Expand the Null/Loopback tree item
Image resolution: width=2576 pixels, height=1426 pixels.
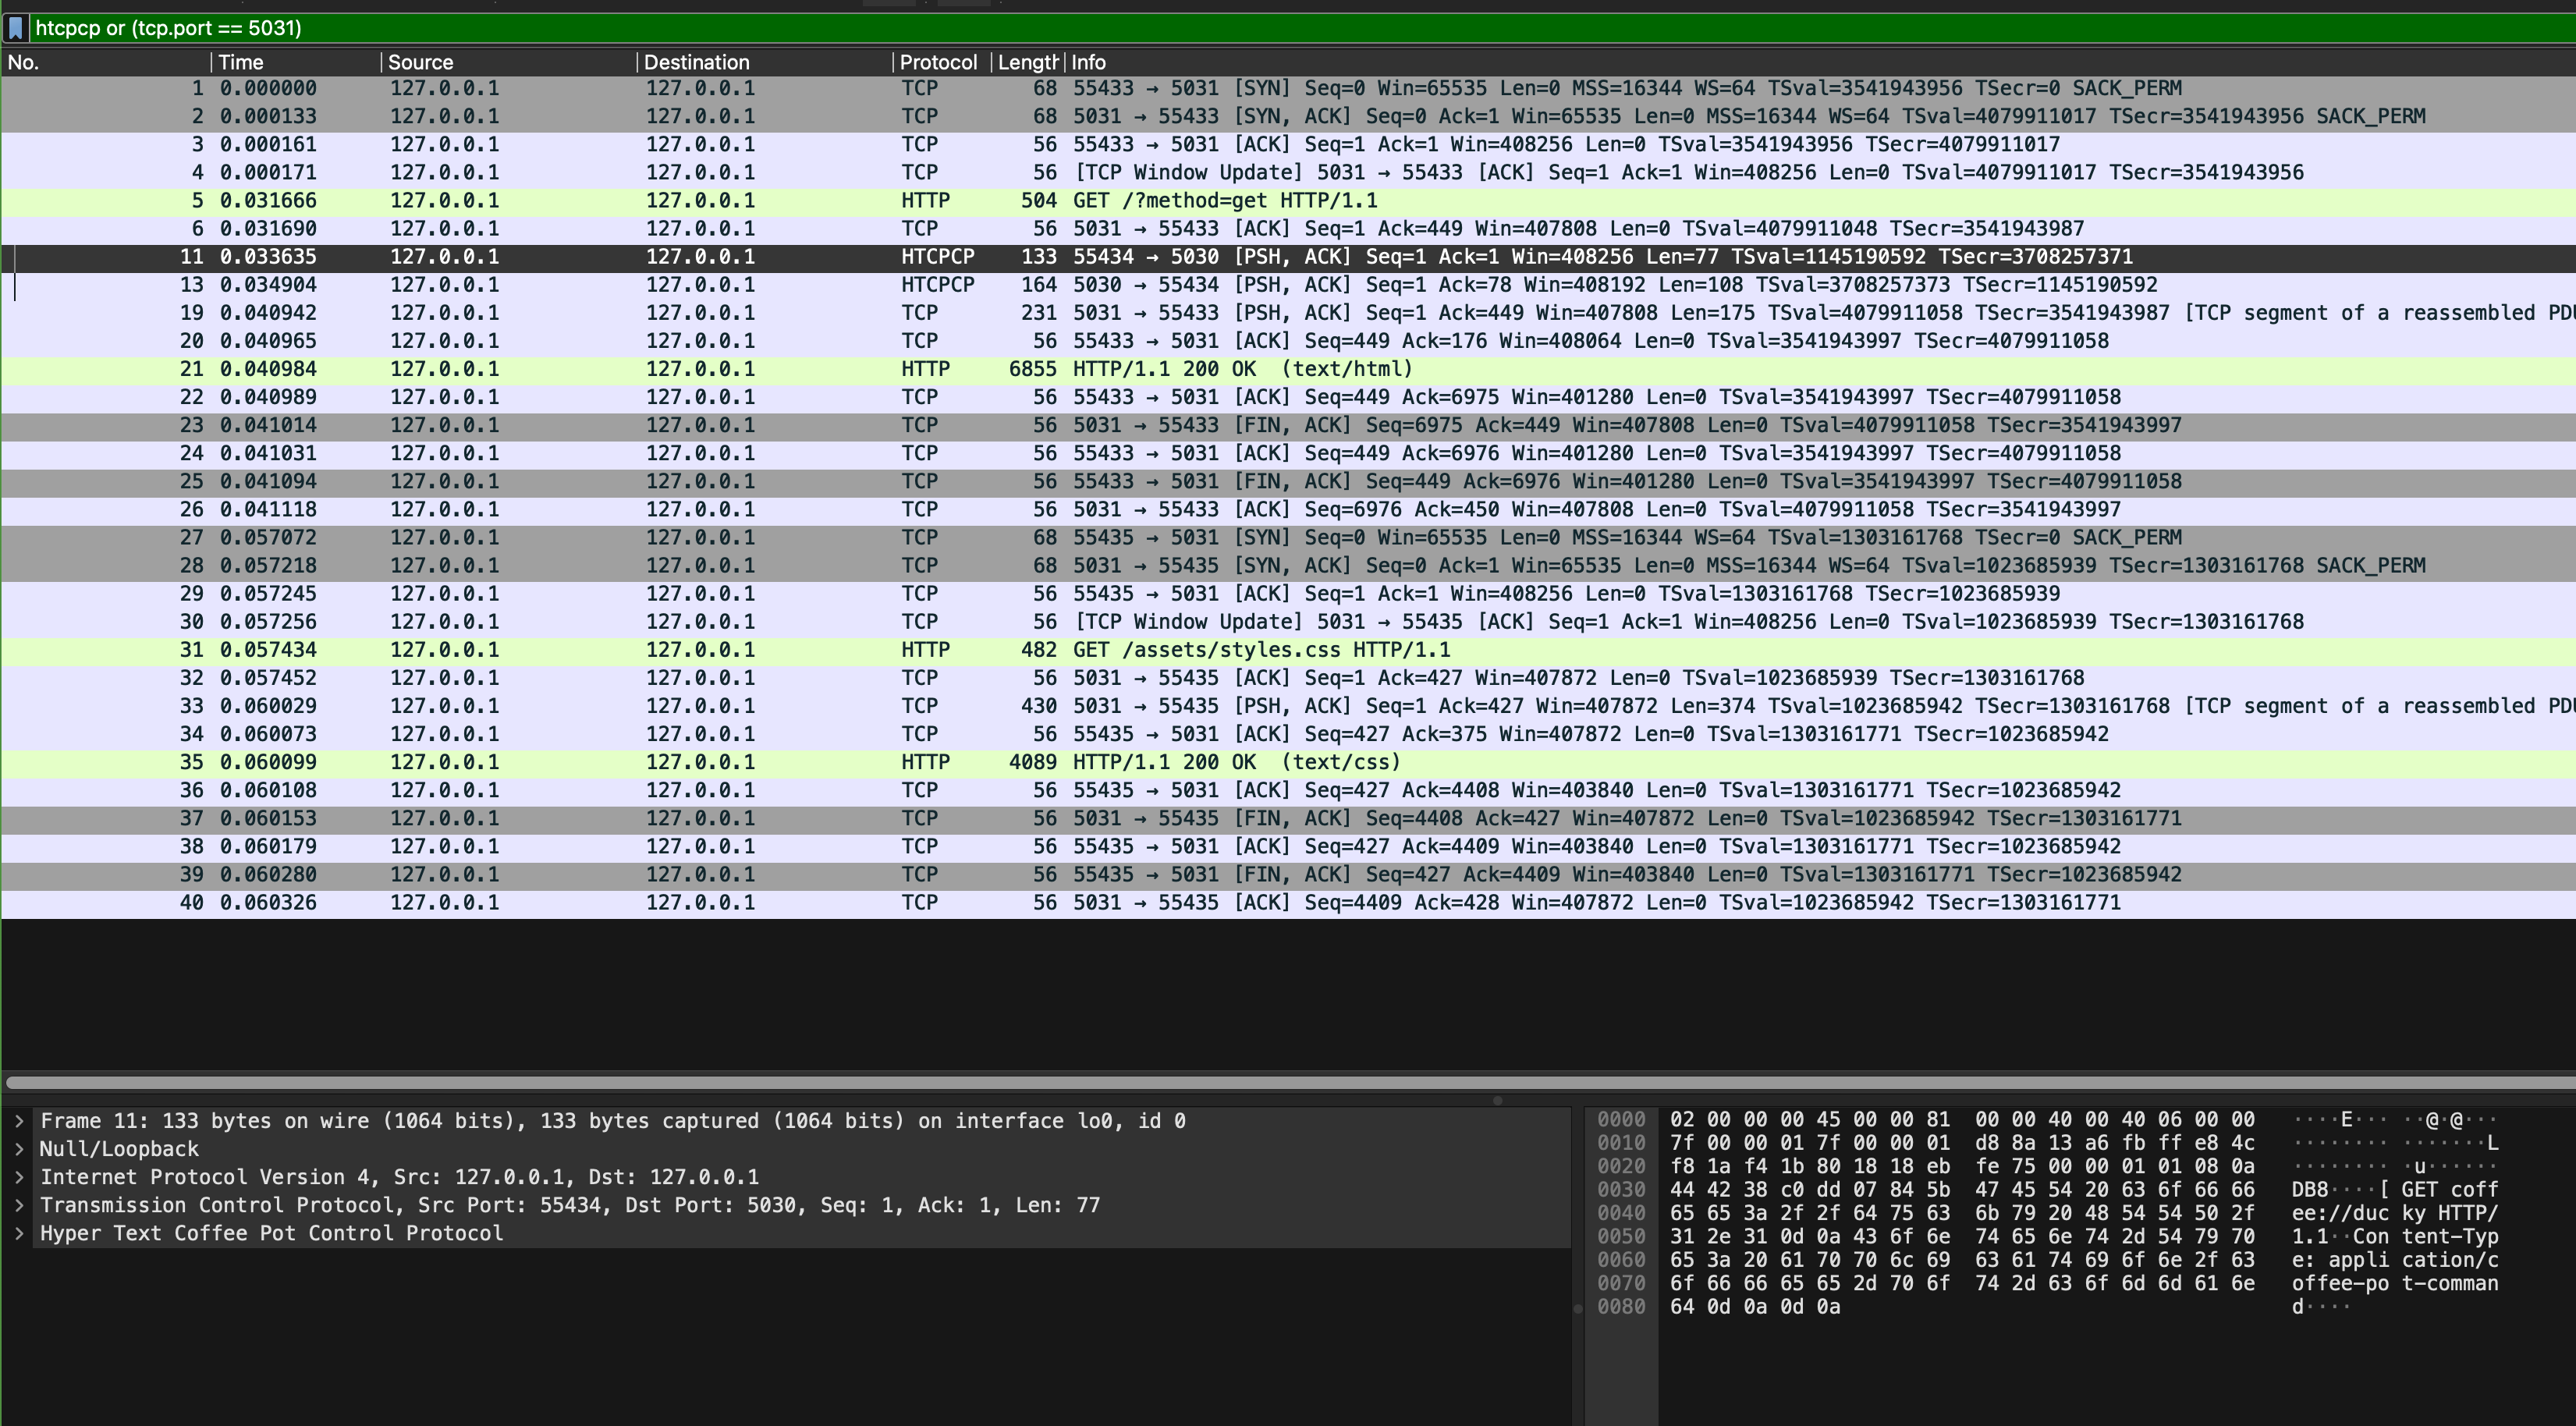pyautogui.click(x=19, y=1149)
